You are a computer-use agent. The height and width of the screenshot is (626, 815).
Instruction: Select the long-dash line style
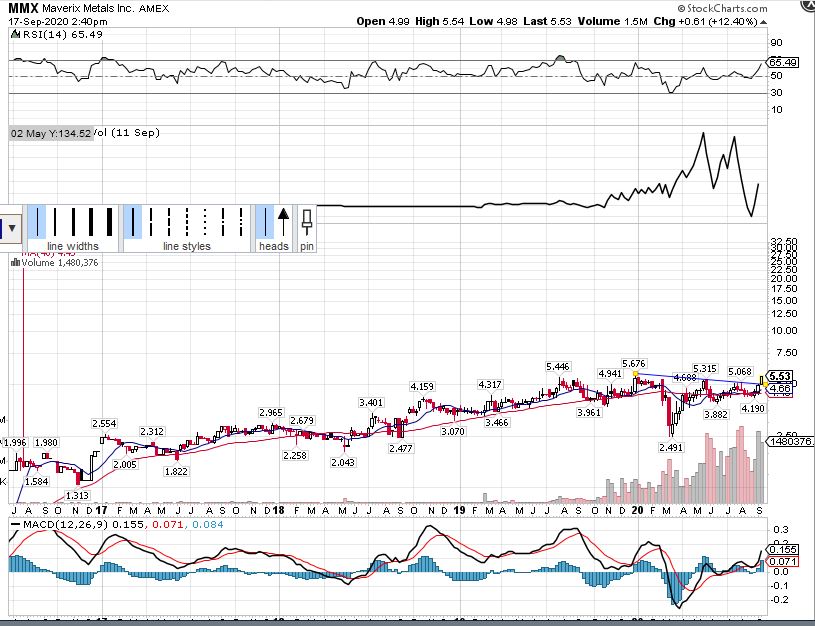click(x=151, y=222)
